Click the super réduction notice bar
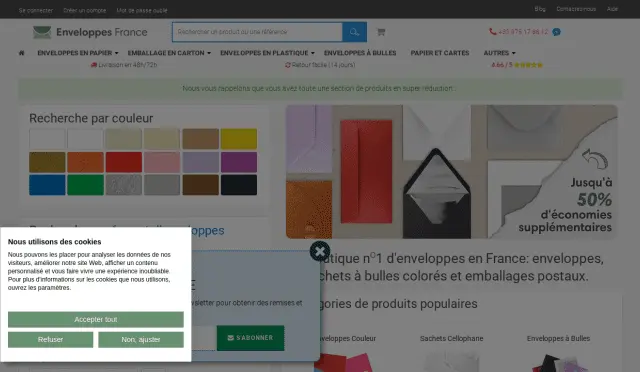 point(320,89)
